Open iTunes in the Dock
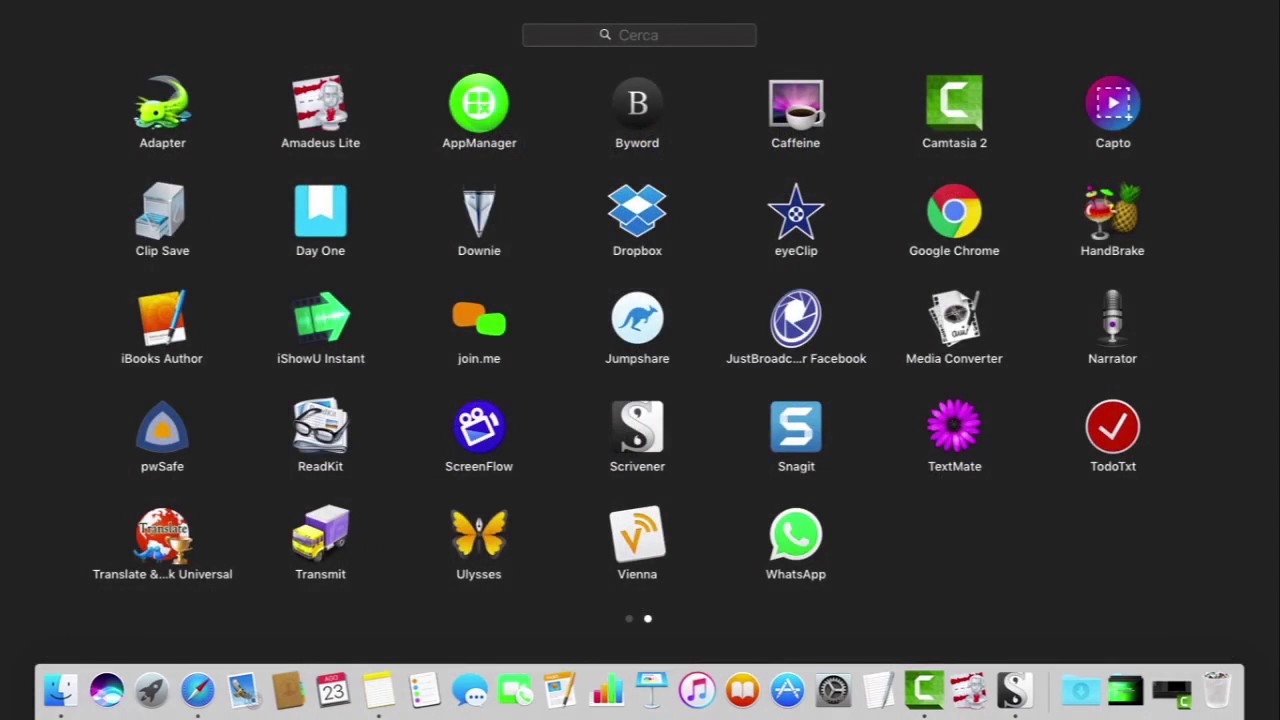The image size is (1280, 720). pos(697,690)
